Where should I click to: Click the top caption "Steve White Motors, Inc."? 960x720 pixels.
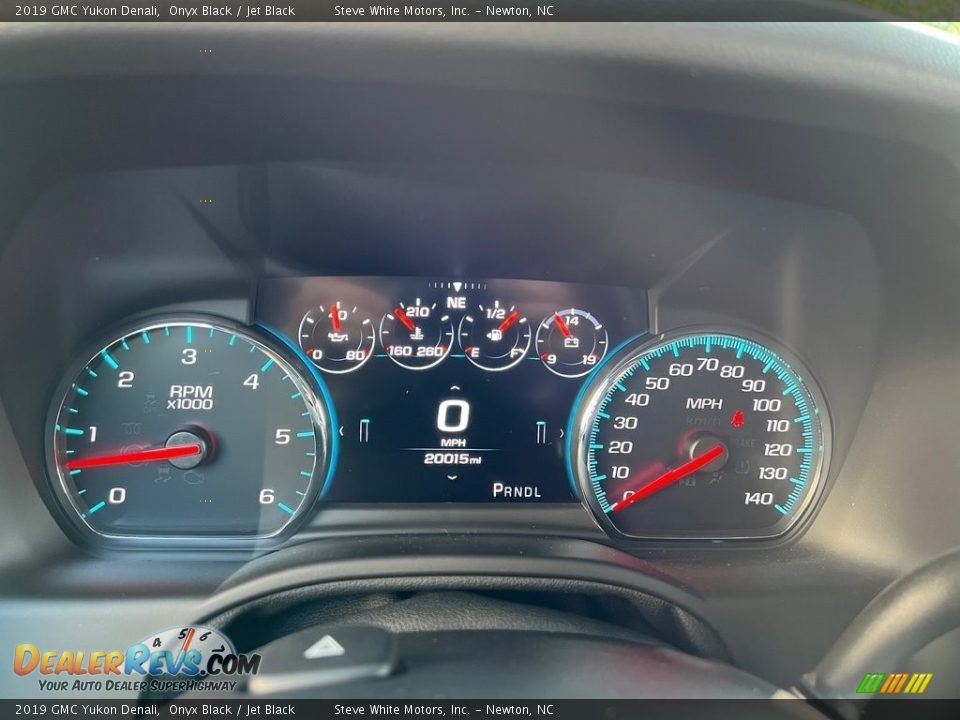tap(402, 10)
